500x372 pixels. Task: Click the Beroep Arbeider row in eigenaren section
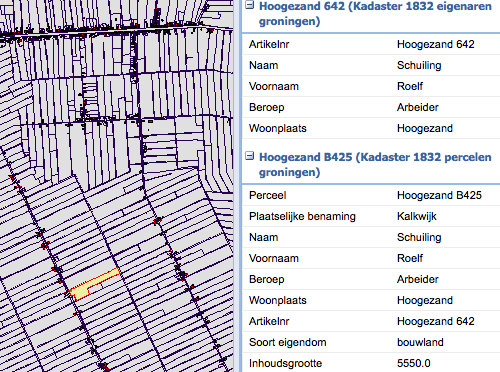371,107
